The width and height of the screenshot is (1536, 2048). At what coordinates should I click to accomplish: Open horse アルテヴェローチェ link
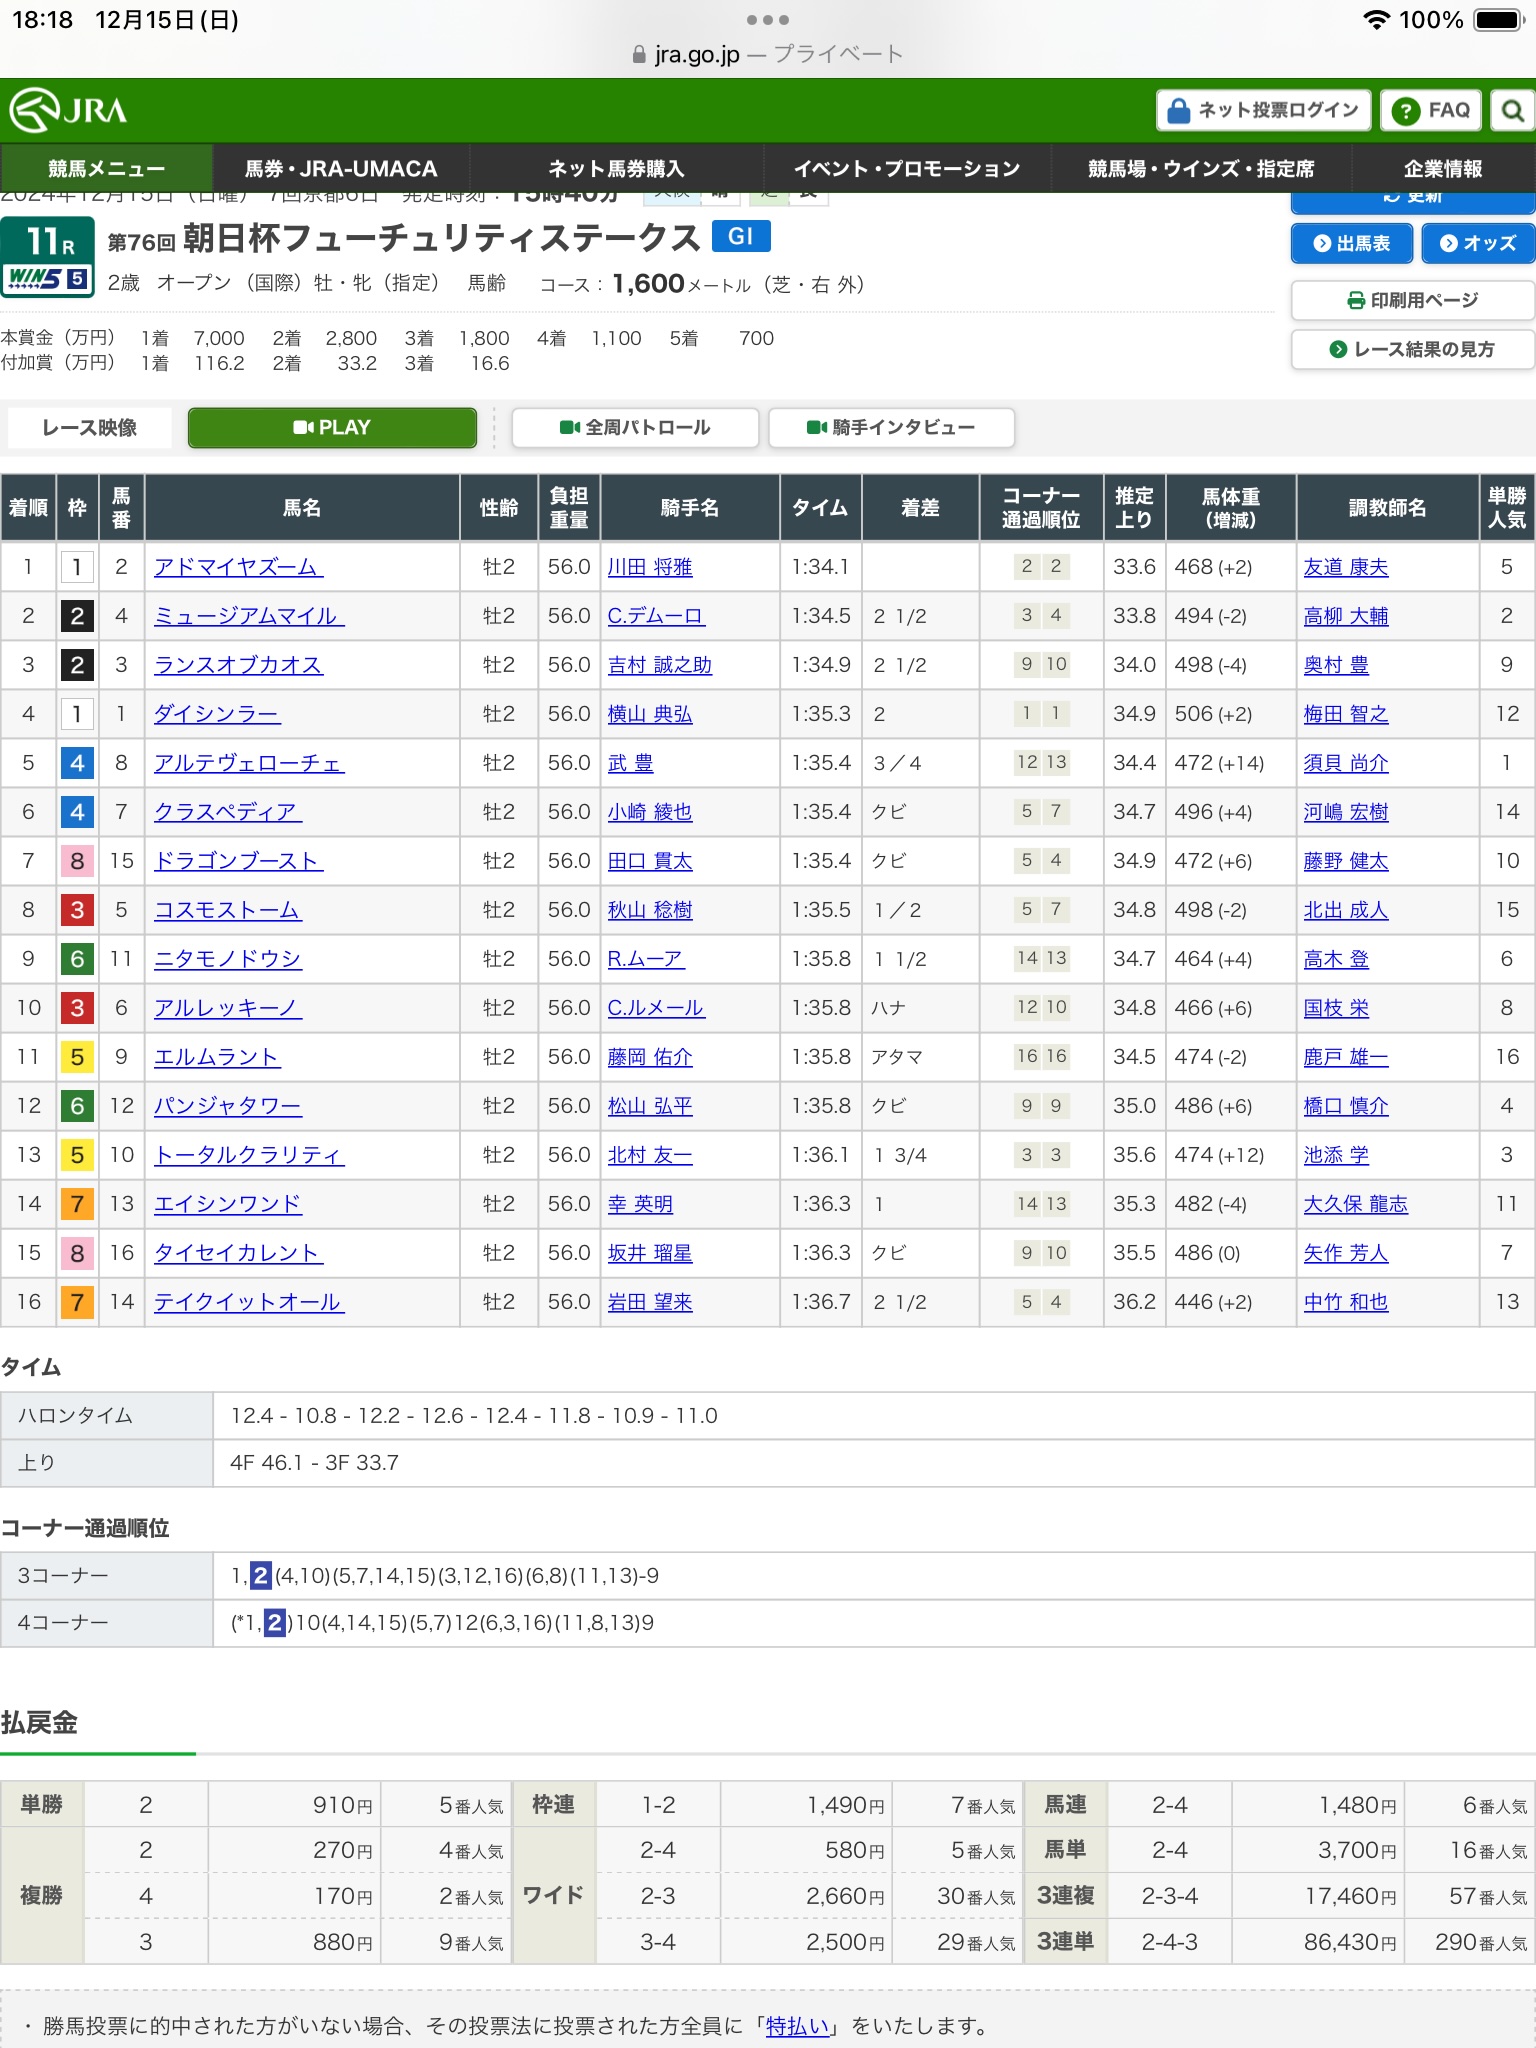tap(249, 763)
